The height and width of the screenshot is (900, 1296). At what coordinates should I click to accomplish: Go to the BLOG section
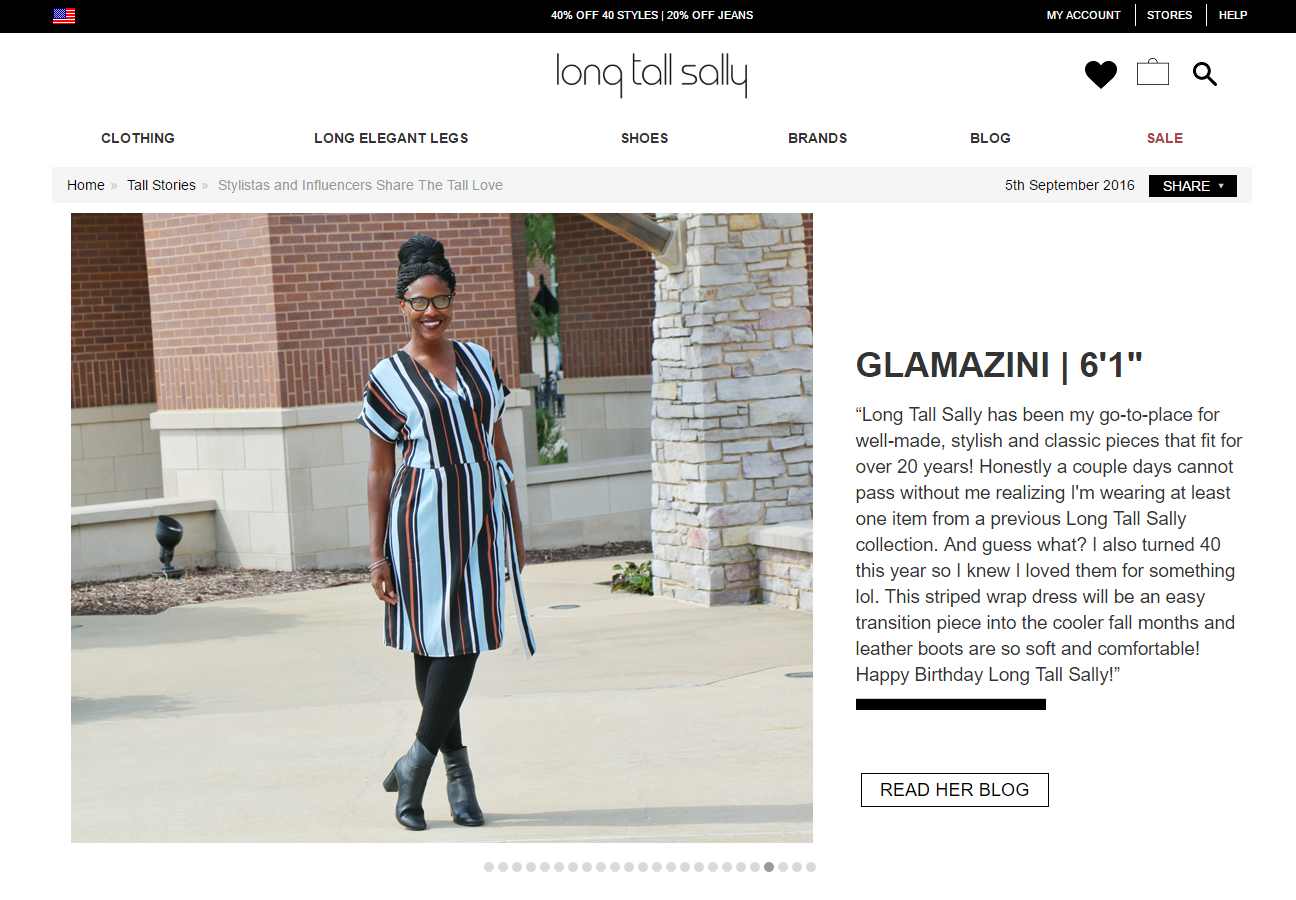pyautogui.click(x=990, y=138)
